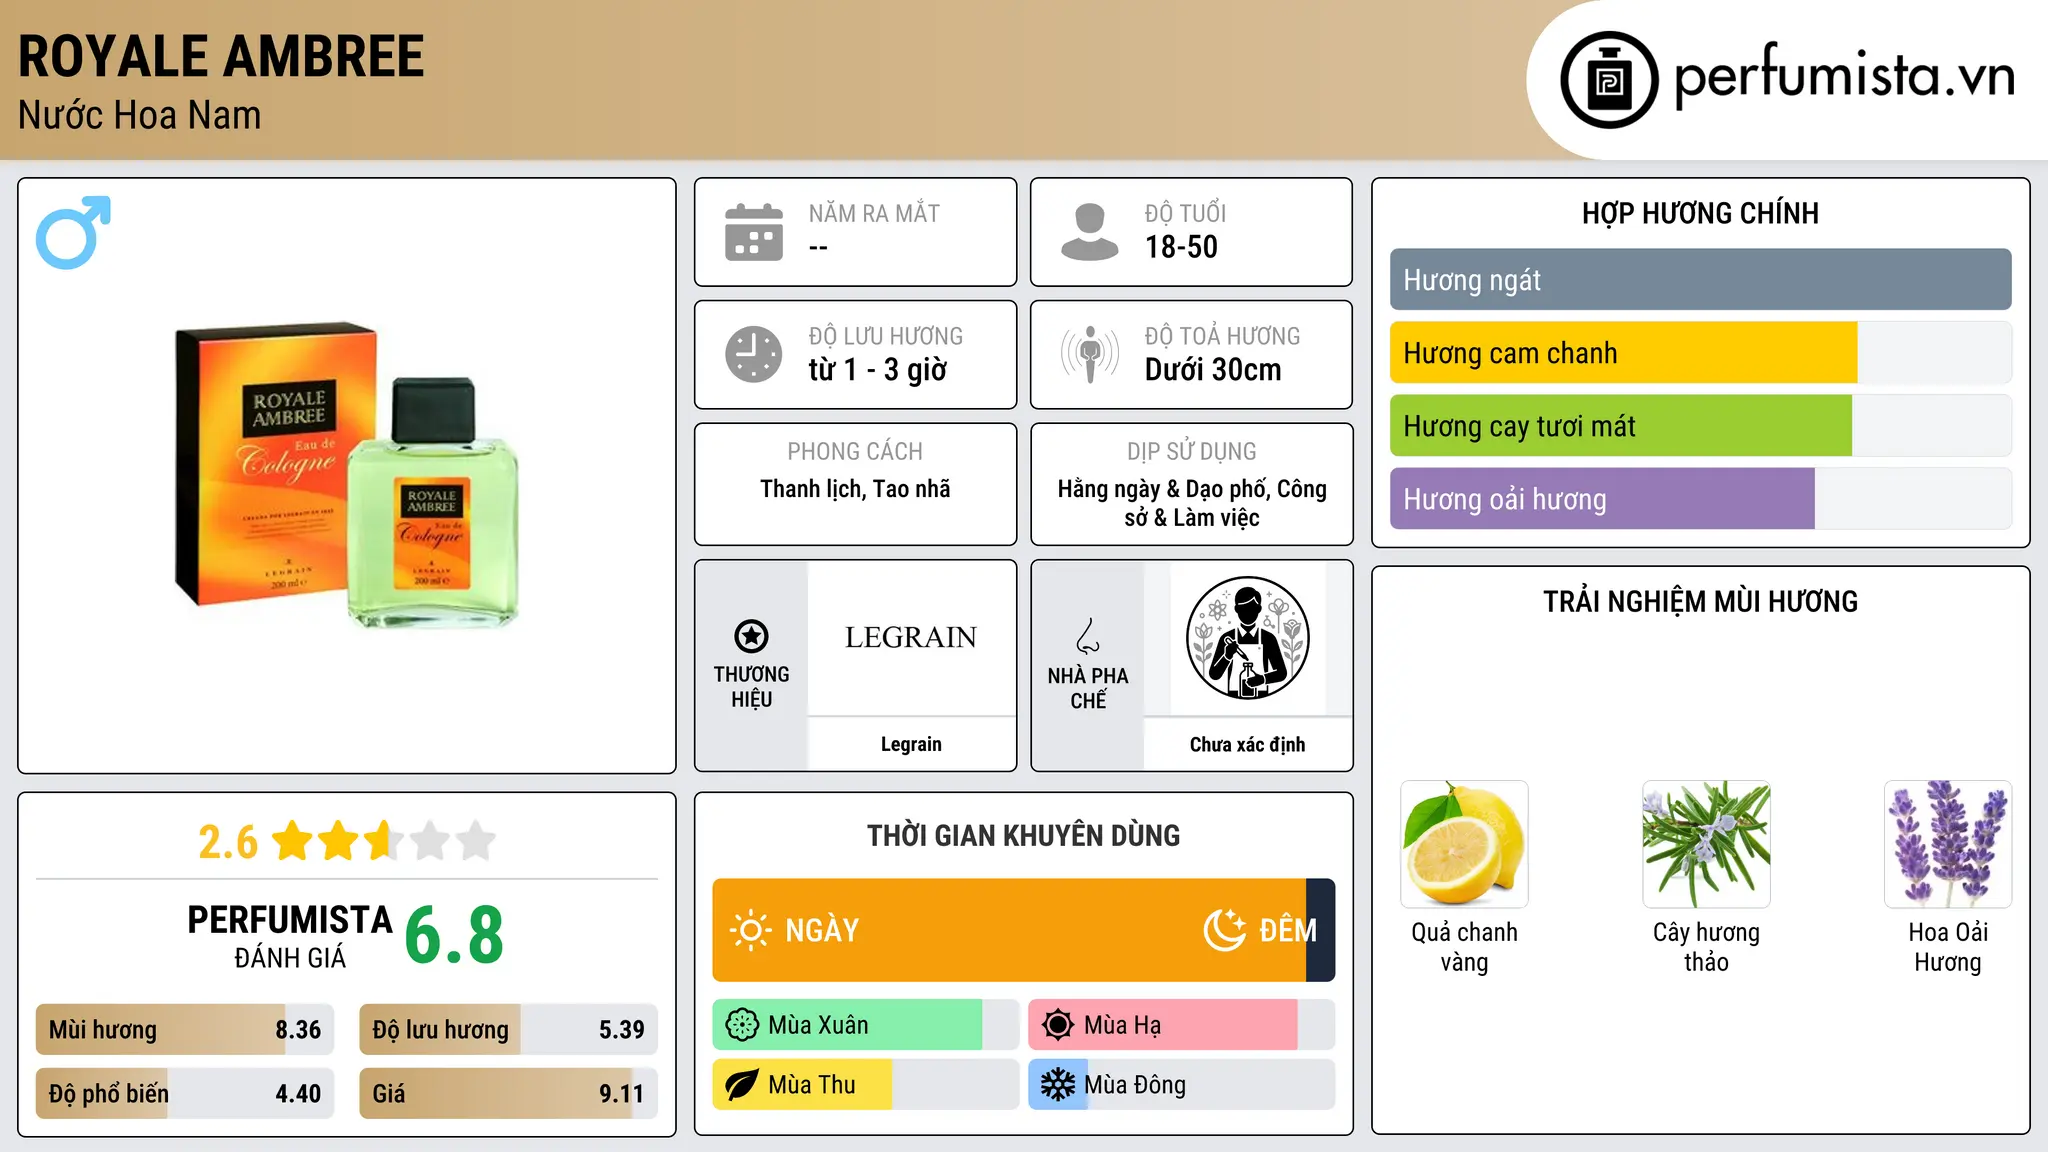
Task: Click the PHONG CÁCH label
Action: click(855, 452)
